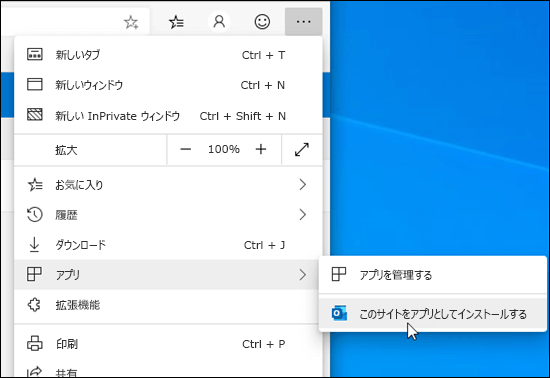Click the InPrivate window hatched icon
This screenshot has height=378, width=550.
(x=35, y=114)
